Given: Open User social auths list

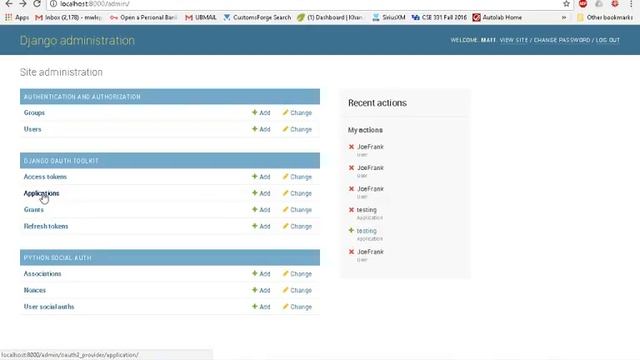Looking at the screenshot, I should pyautogui.click(x=49, y=307).
